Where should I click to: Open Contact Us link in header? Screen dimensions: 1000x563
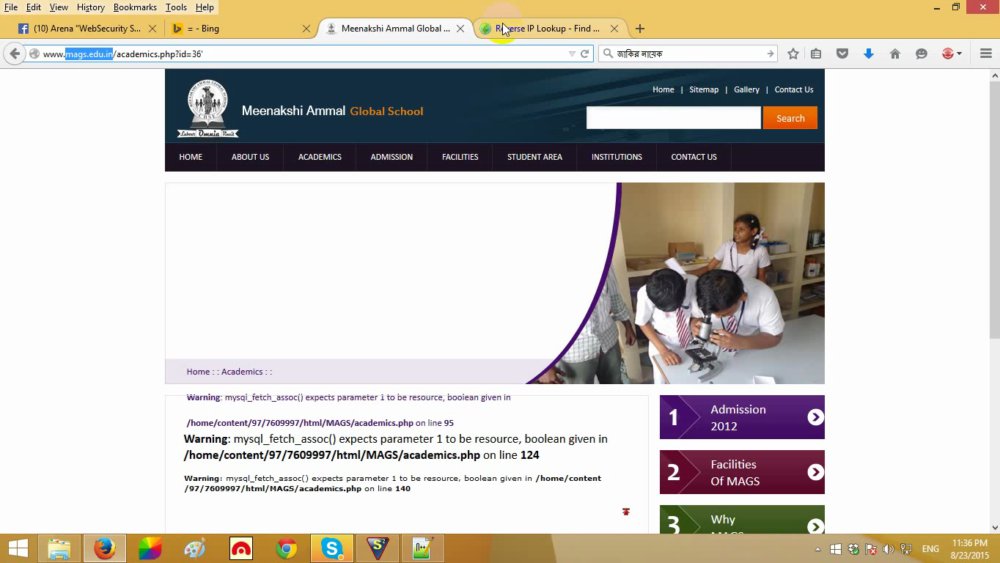794,90
